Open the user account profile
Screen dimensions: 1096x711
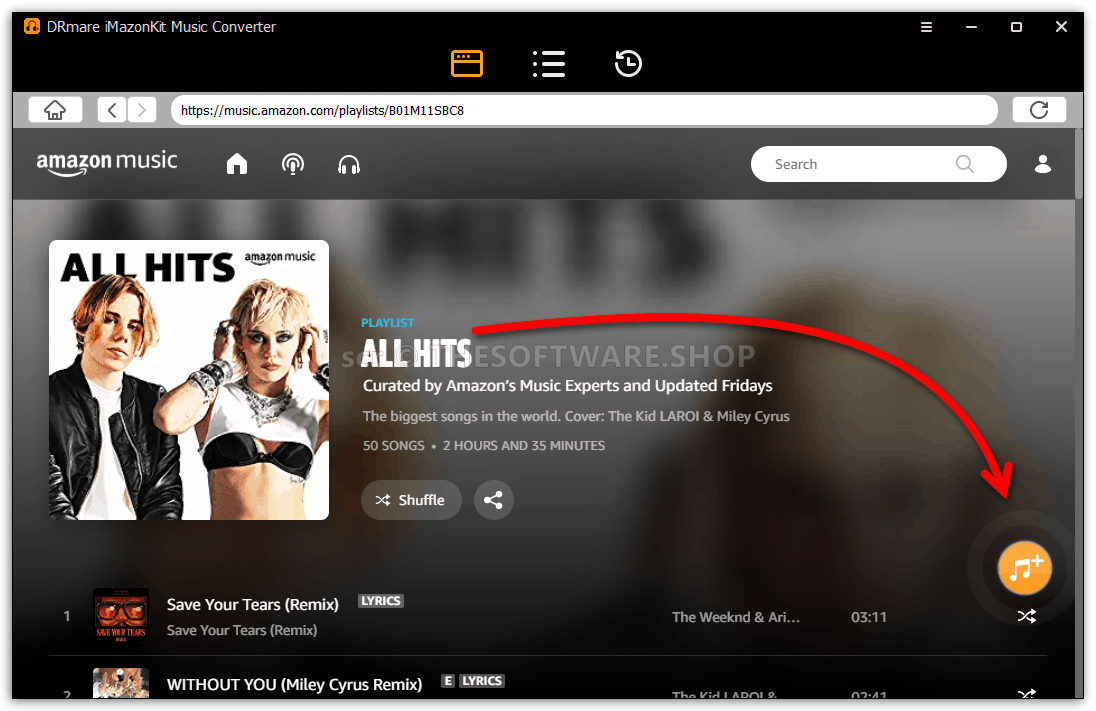[x=1043, y=164]
